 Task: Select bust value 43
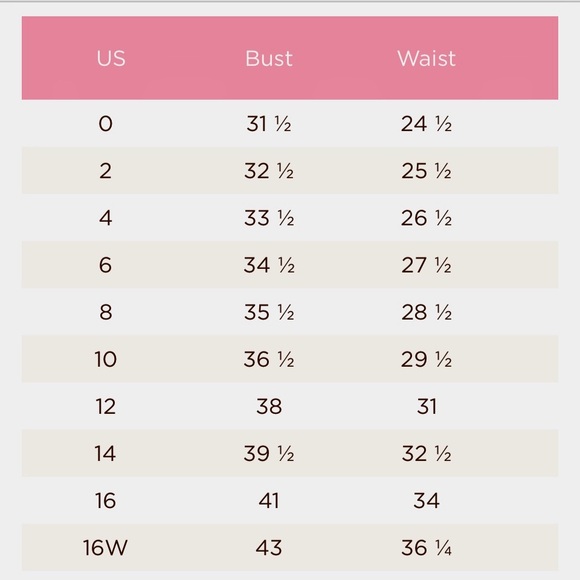(269, 547)
